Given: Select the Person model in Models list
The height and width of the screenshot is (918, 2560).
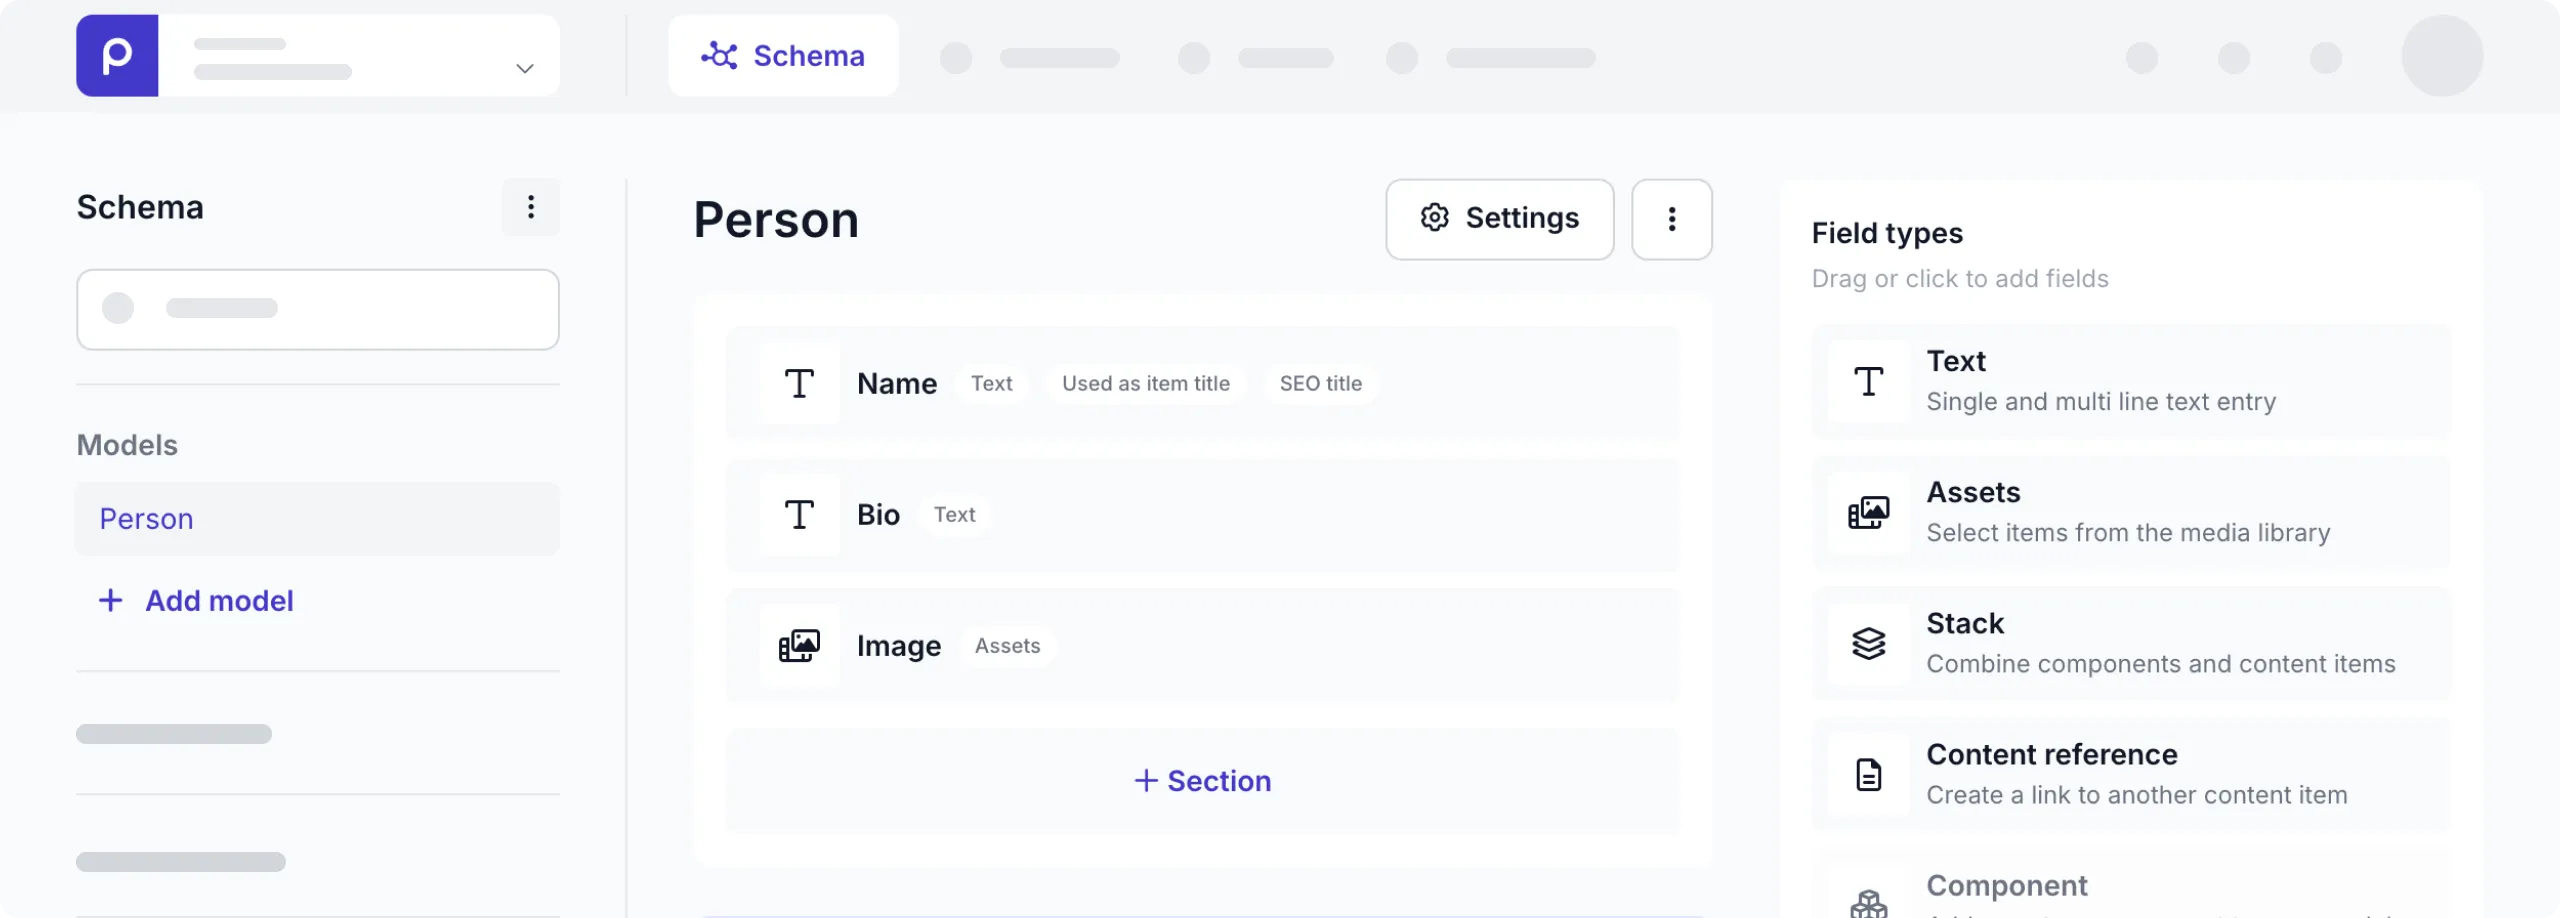Looking at the screenshot, I should click(146, 518).
